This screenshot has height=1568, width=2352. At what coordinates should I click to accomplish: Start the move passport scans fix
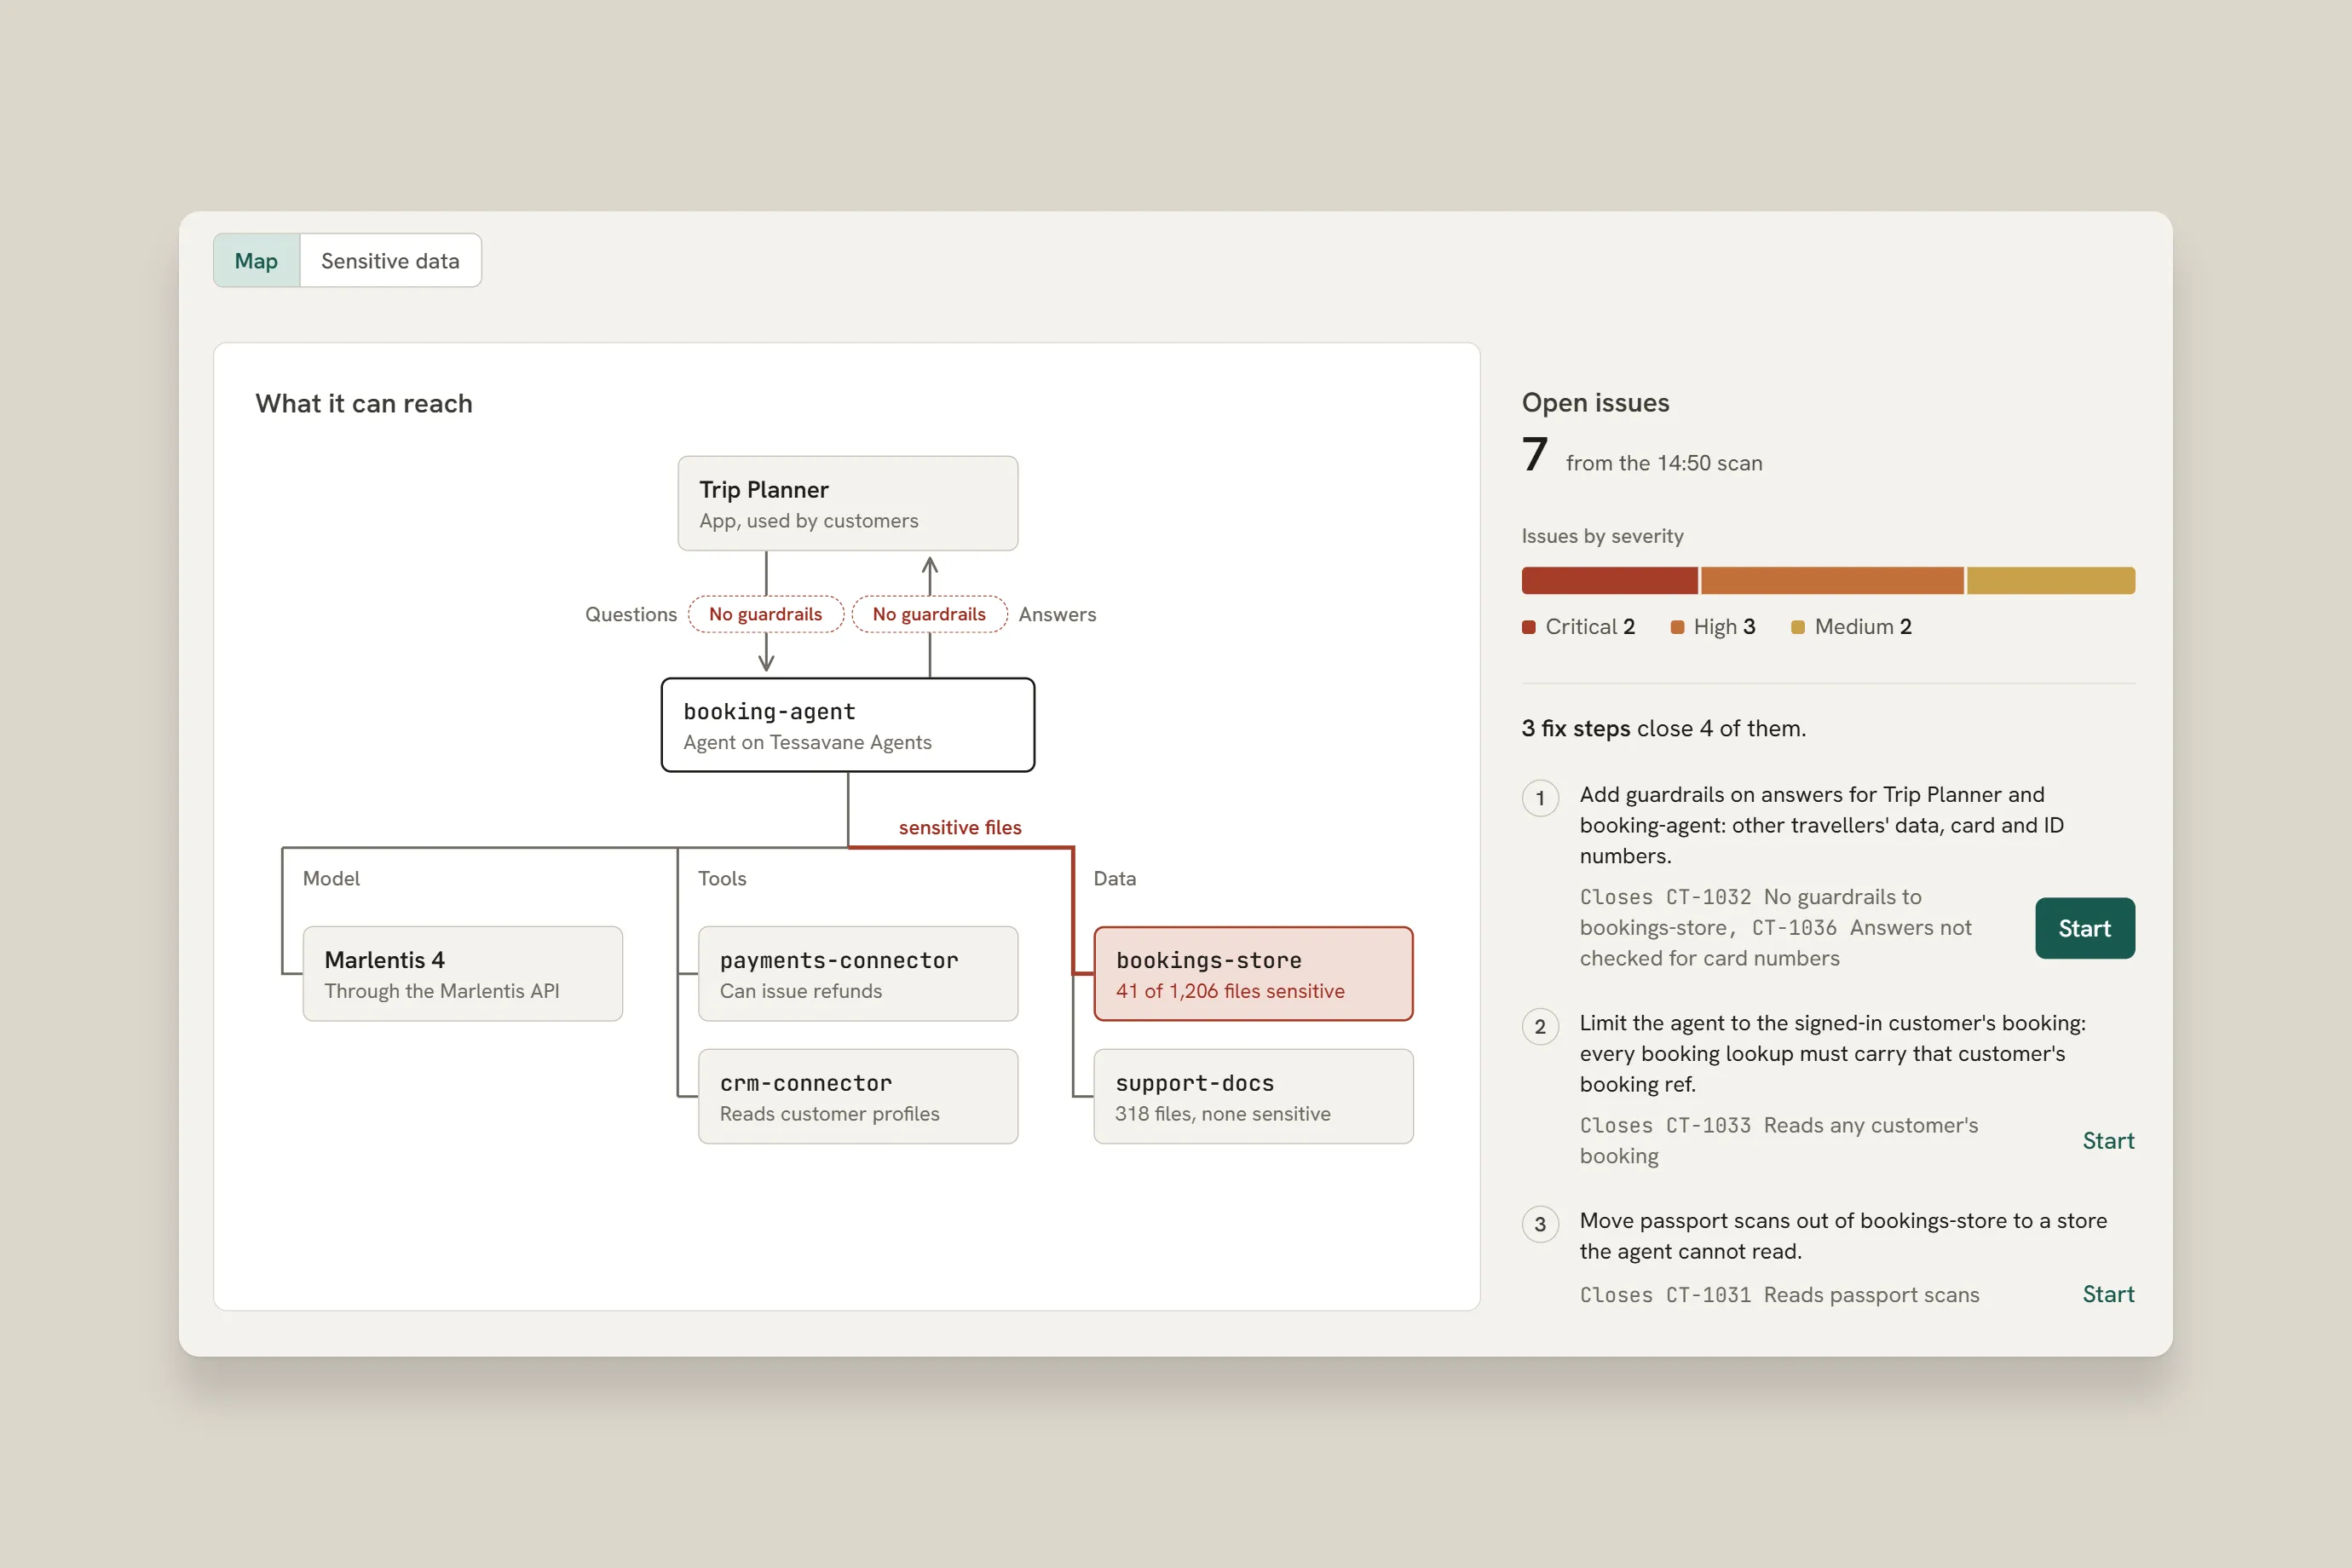tap(2108, 1294)
